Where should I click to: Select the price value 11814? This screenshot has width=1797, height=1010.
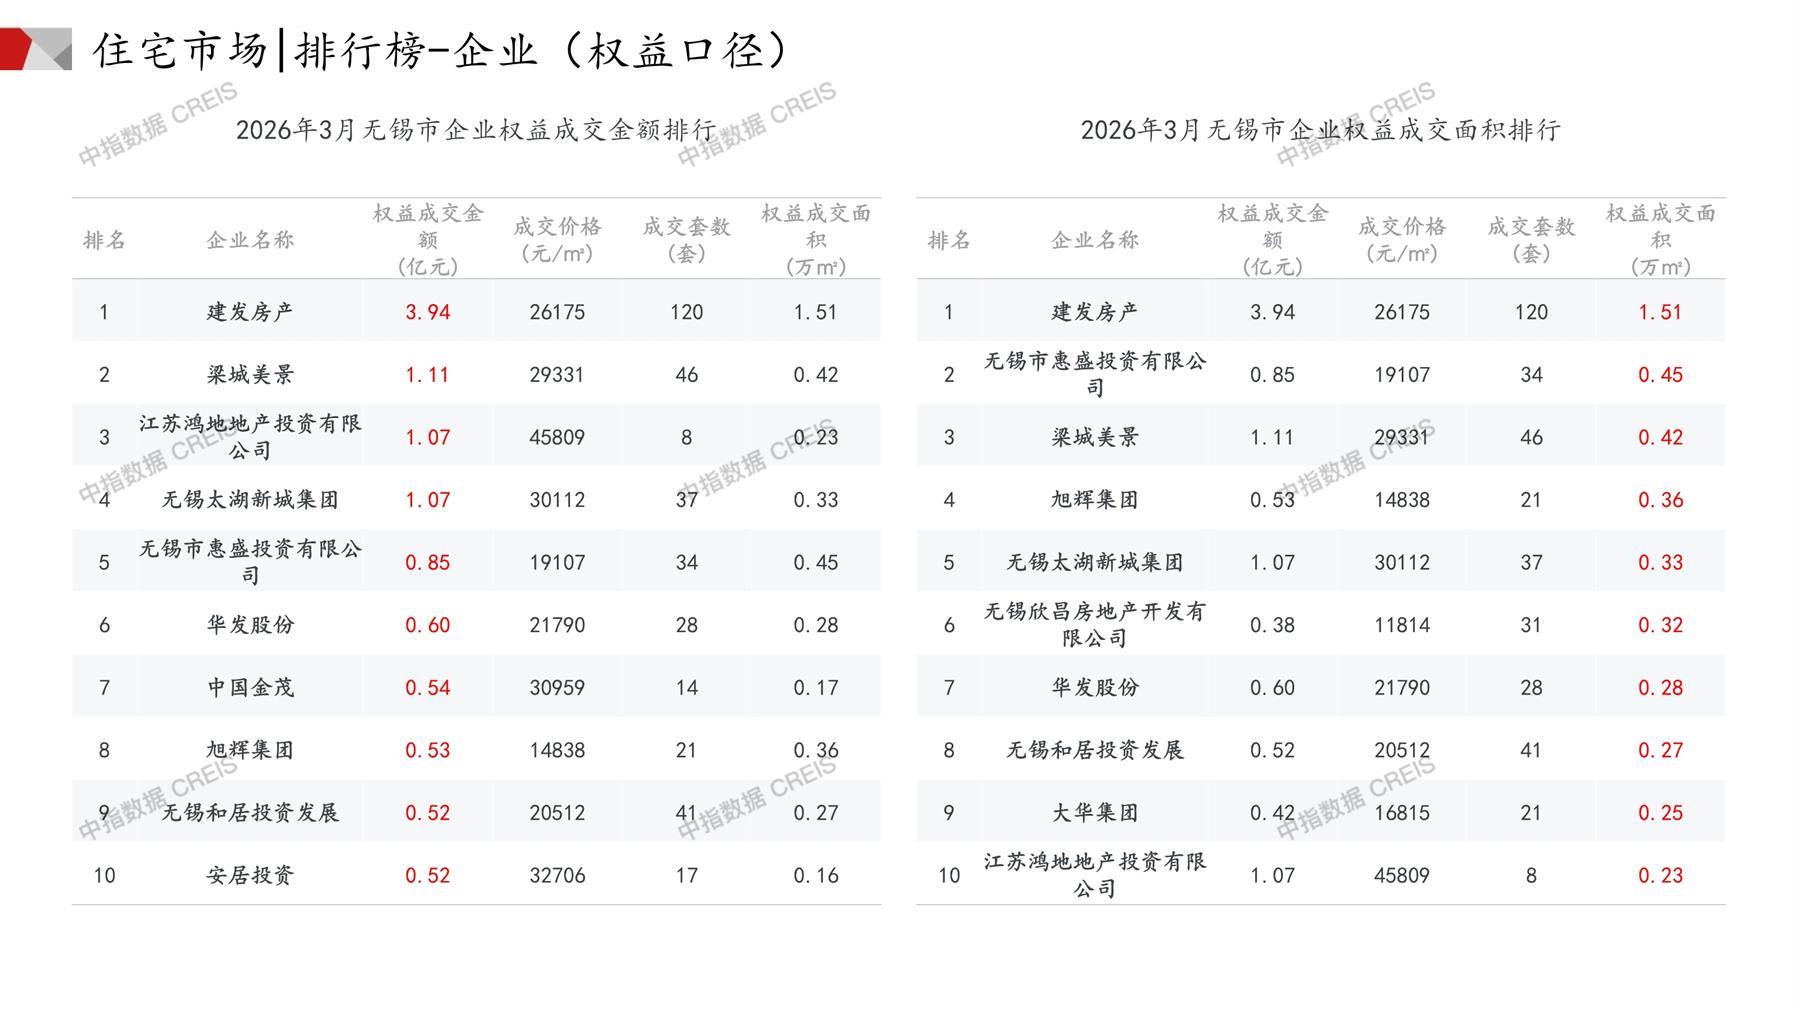coord(1401,625)
